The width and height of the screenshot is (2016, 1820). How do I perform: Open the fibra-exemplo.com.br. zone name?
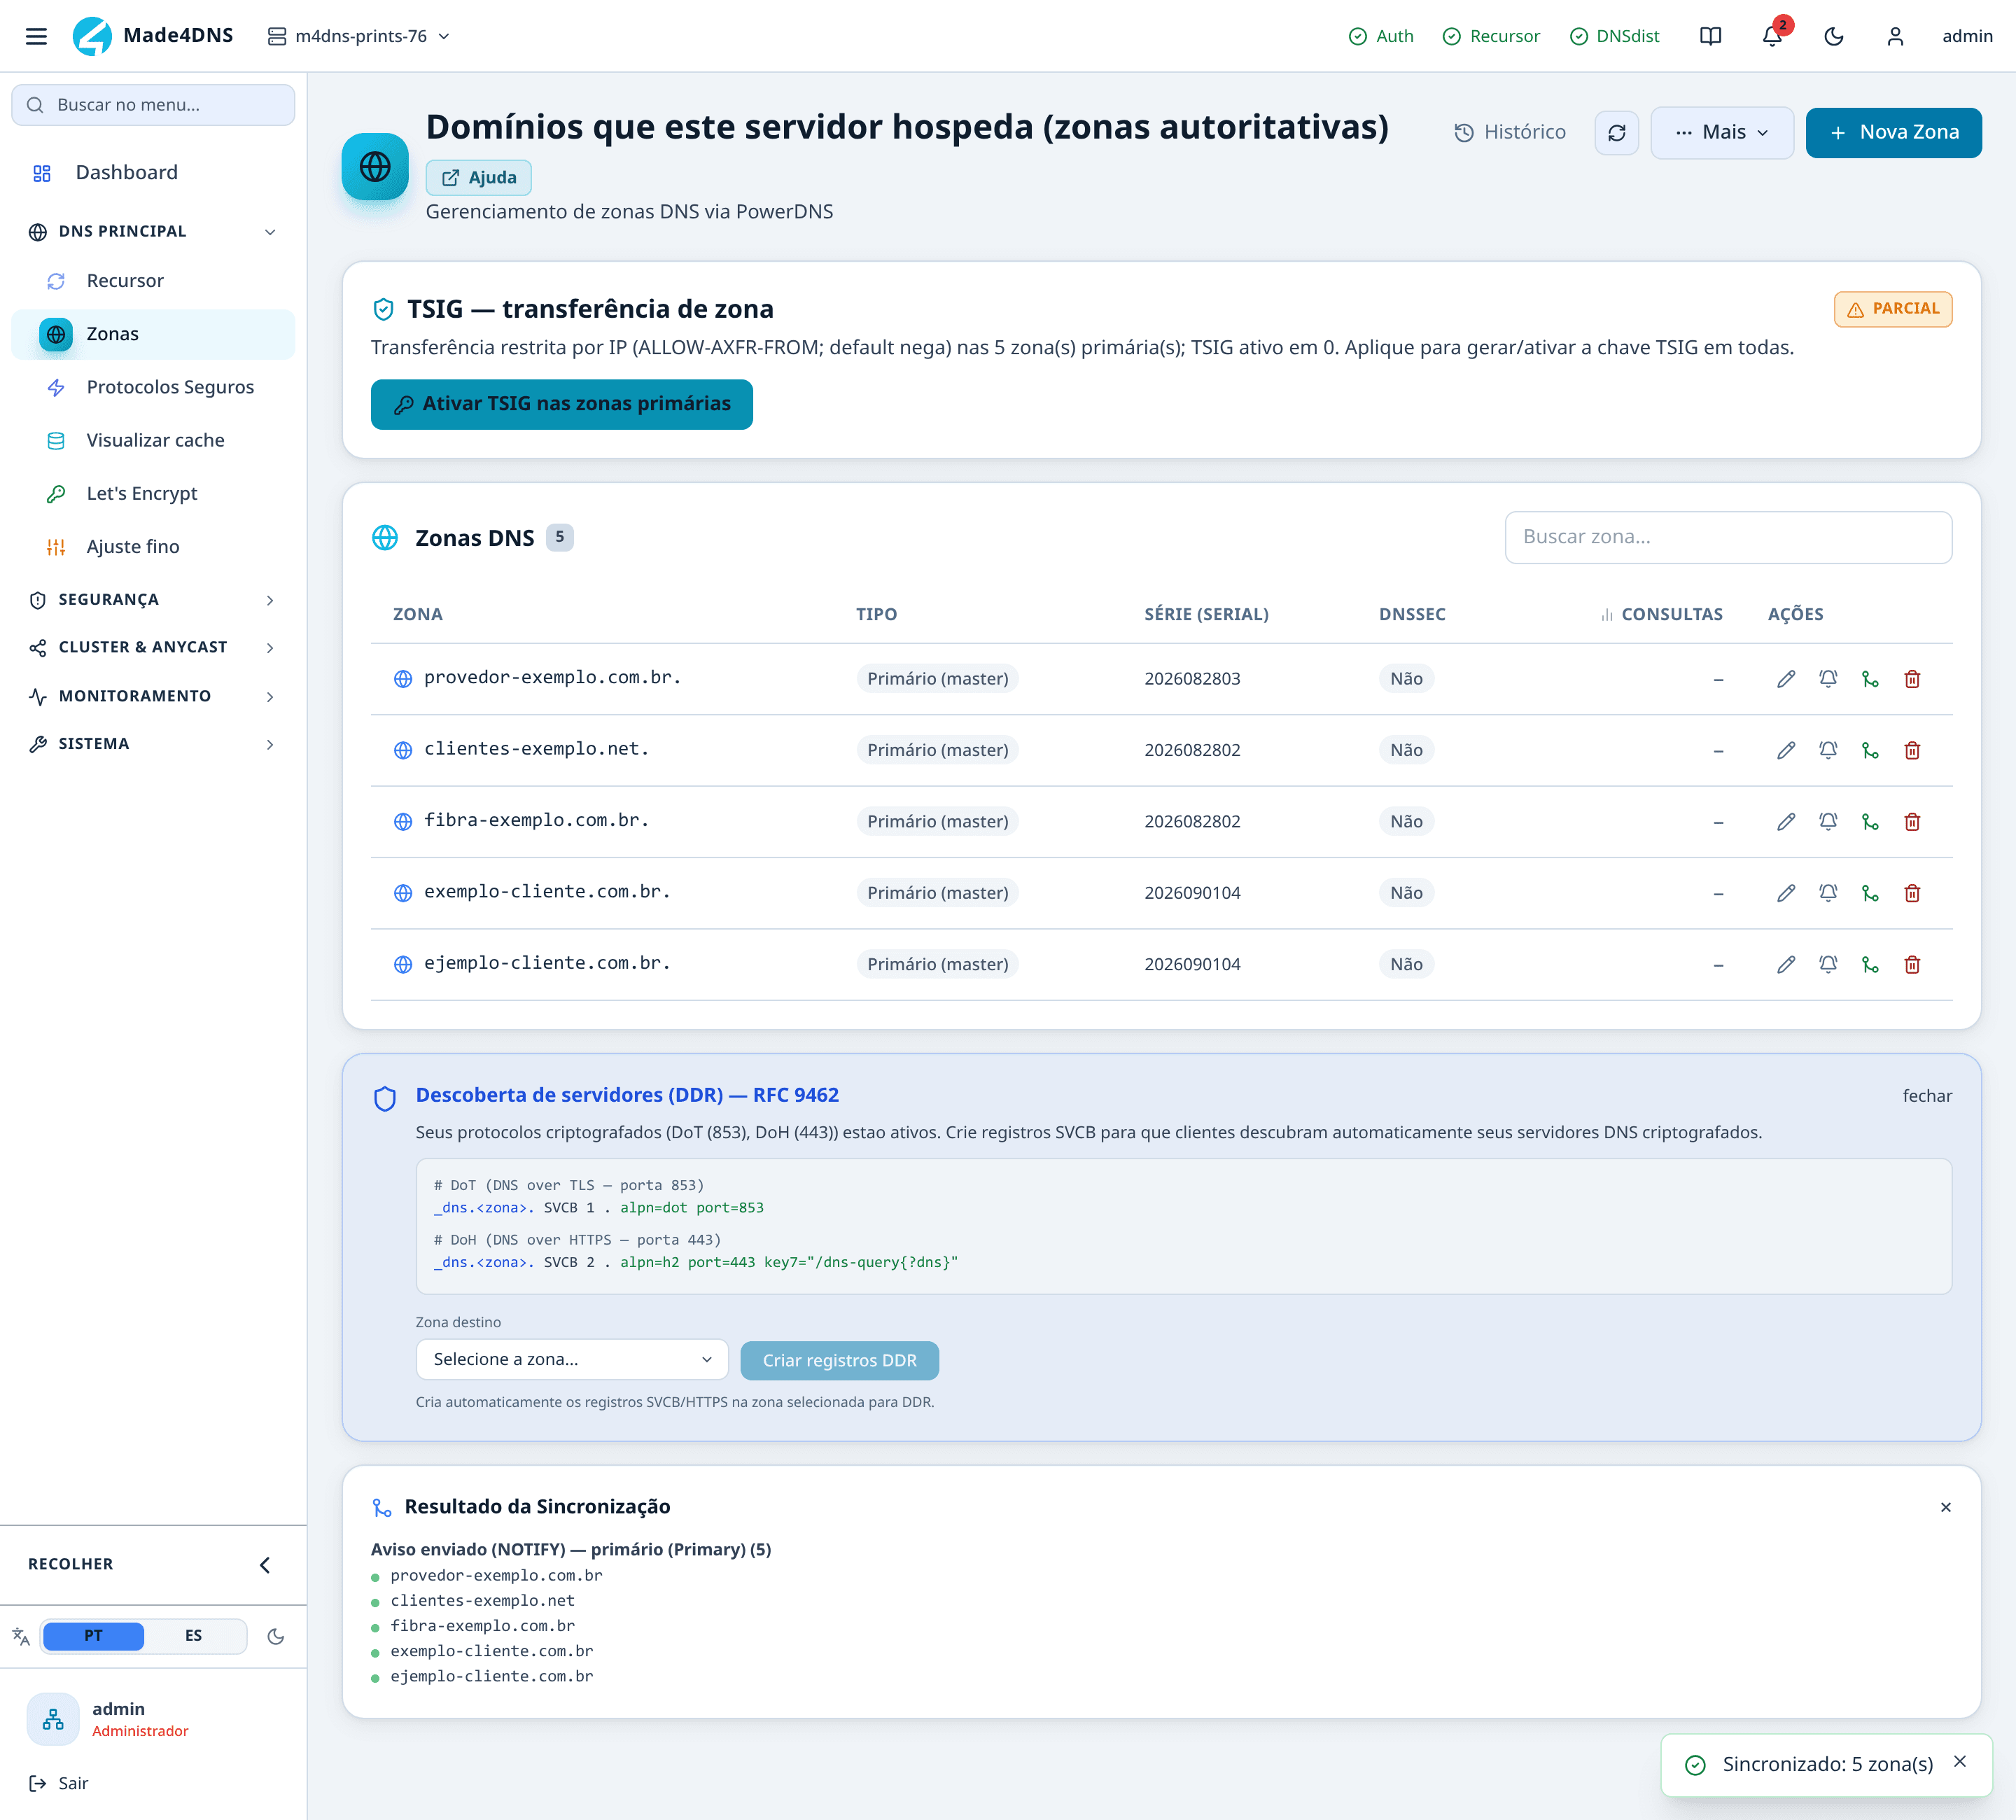click(x=536, y=821)
